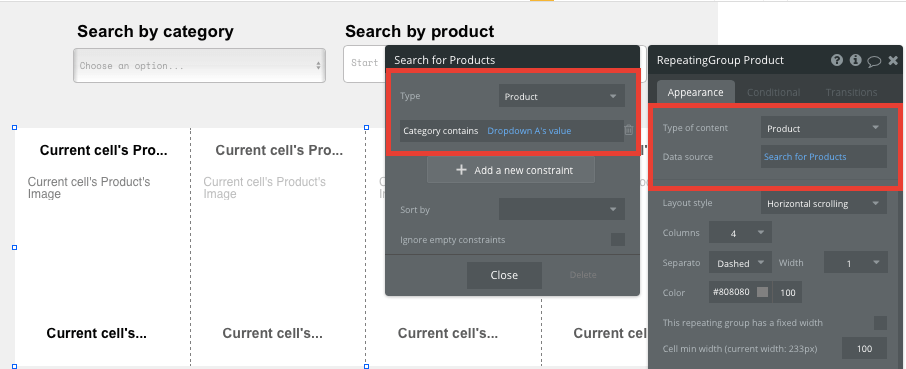Click Add a new constraint button
Image resolution: width=906 pixels, height=369 pixels.
click(x=511, y=170)
